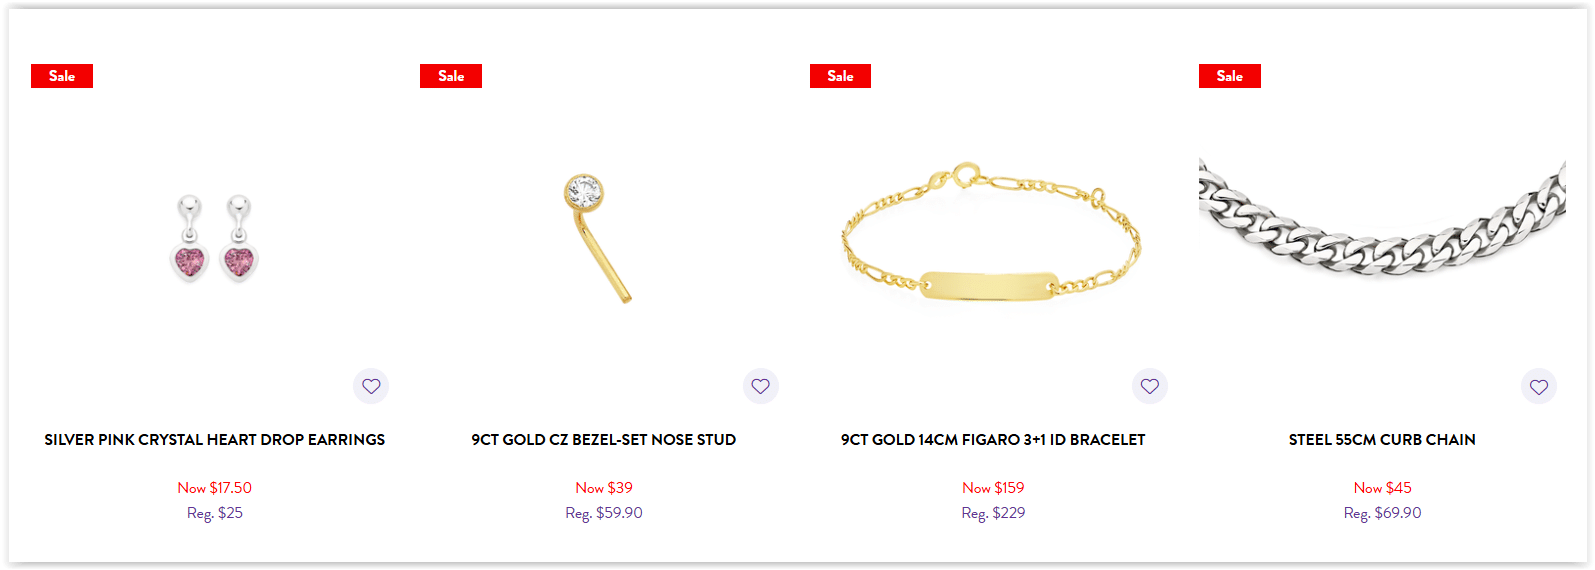Go to 9ct Gold CZ Bezel-Set Nose Stud

tap(604, 440)
